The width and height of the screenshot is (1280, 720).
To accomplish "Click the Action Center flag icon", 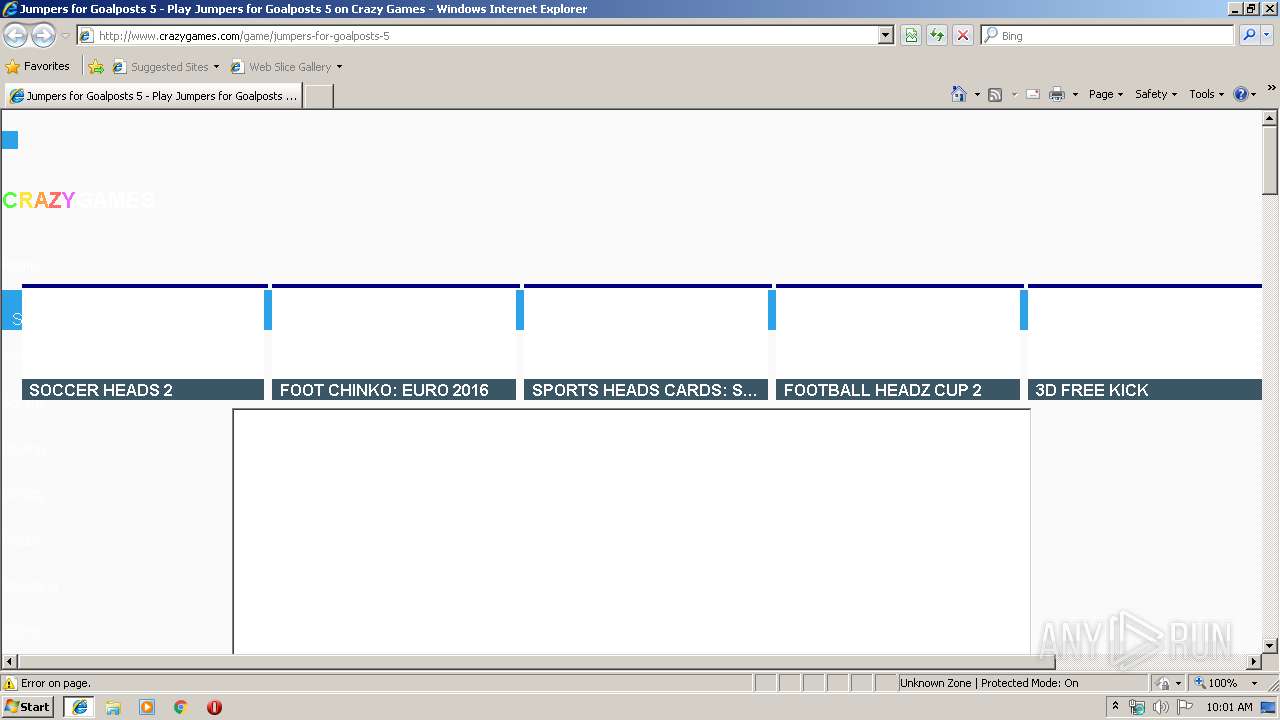I will click(x=1185, y=707).
